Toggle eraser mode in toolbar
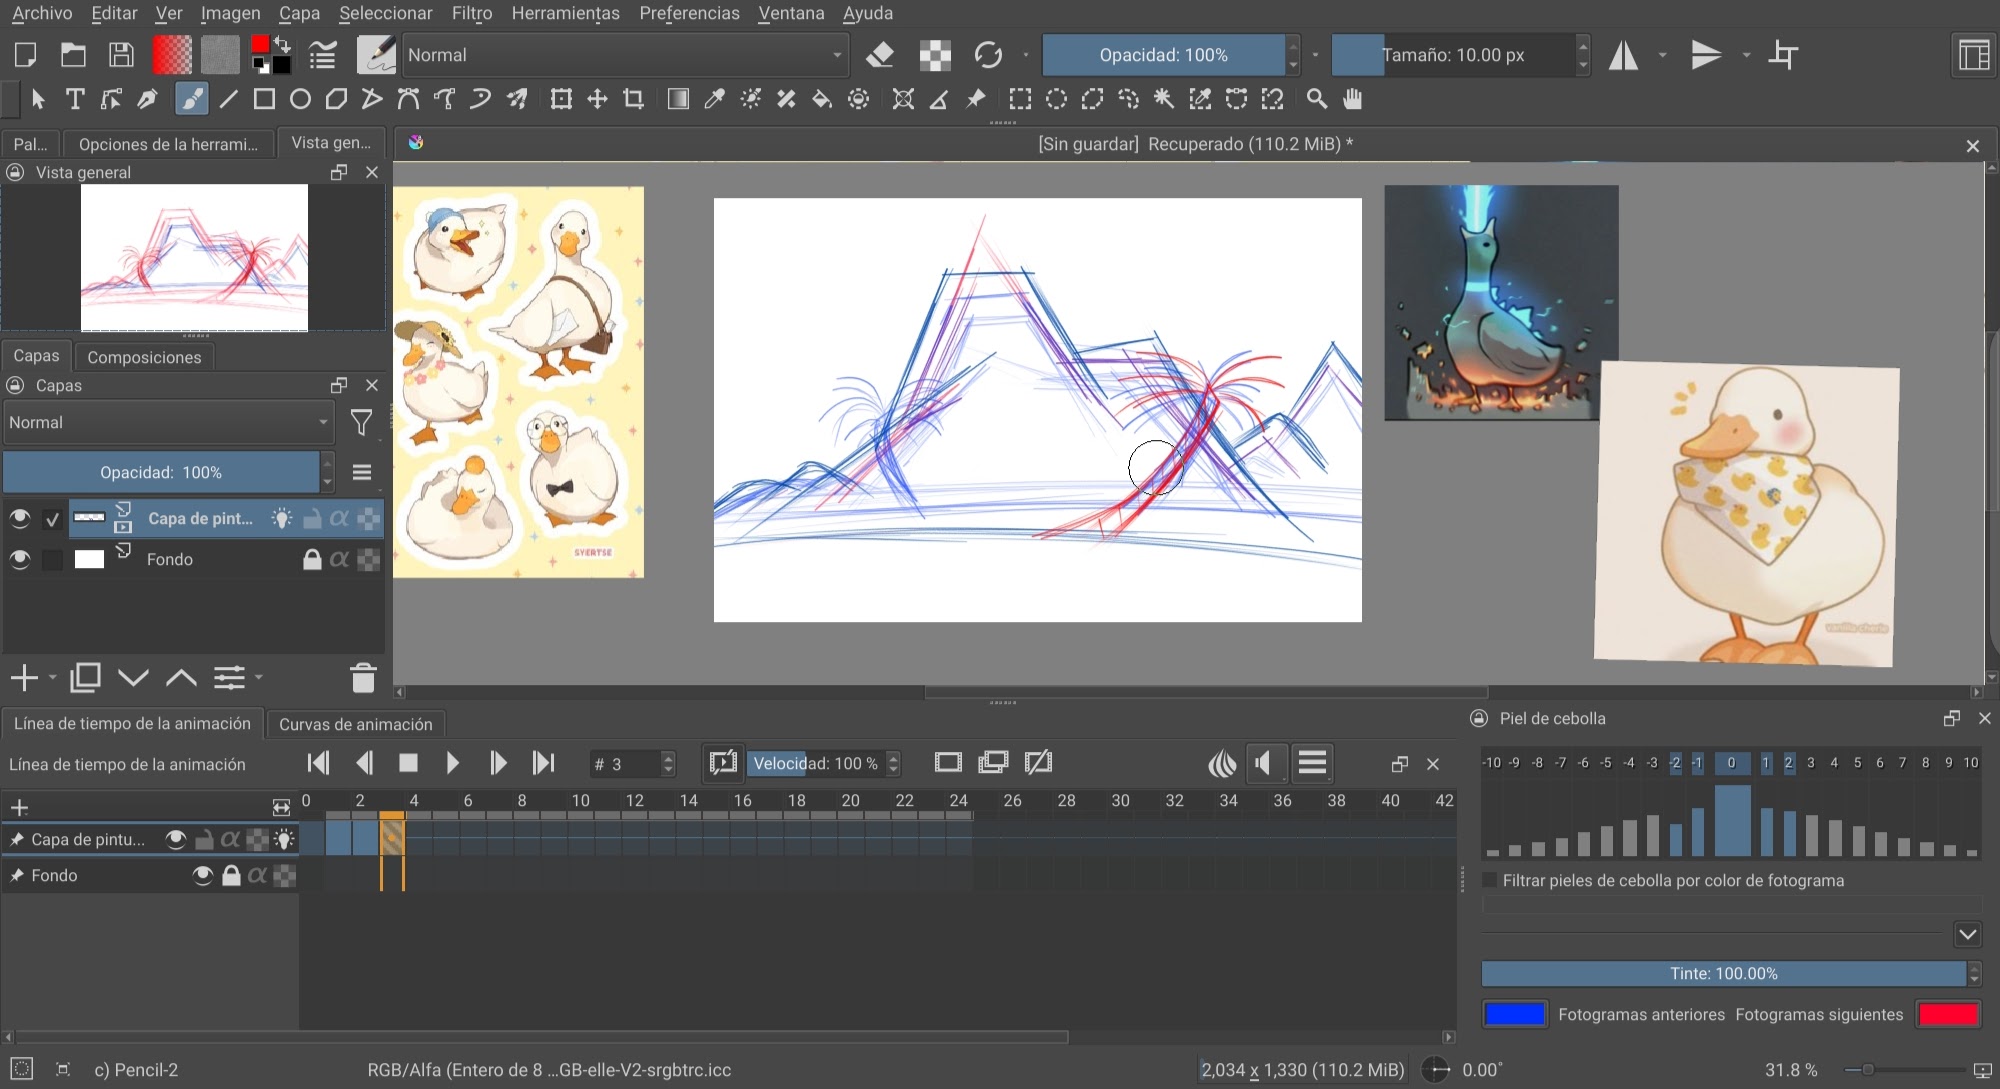Image resolution: width=2000 pixels, height=1089 pixels. coord(880,55)
